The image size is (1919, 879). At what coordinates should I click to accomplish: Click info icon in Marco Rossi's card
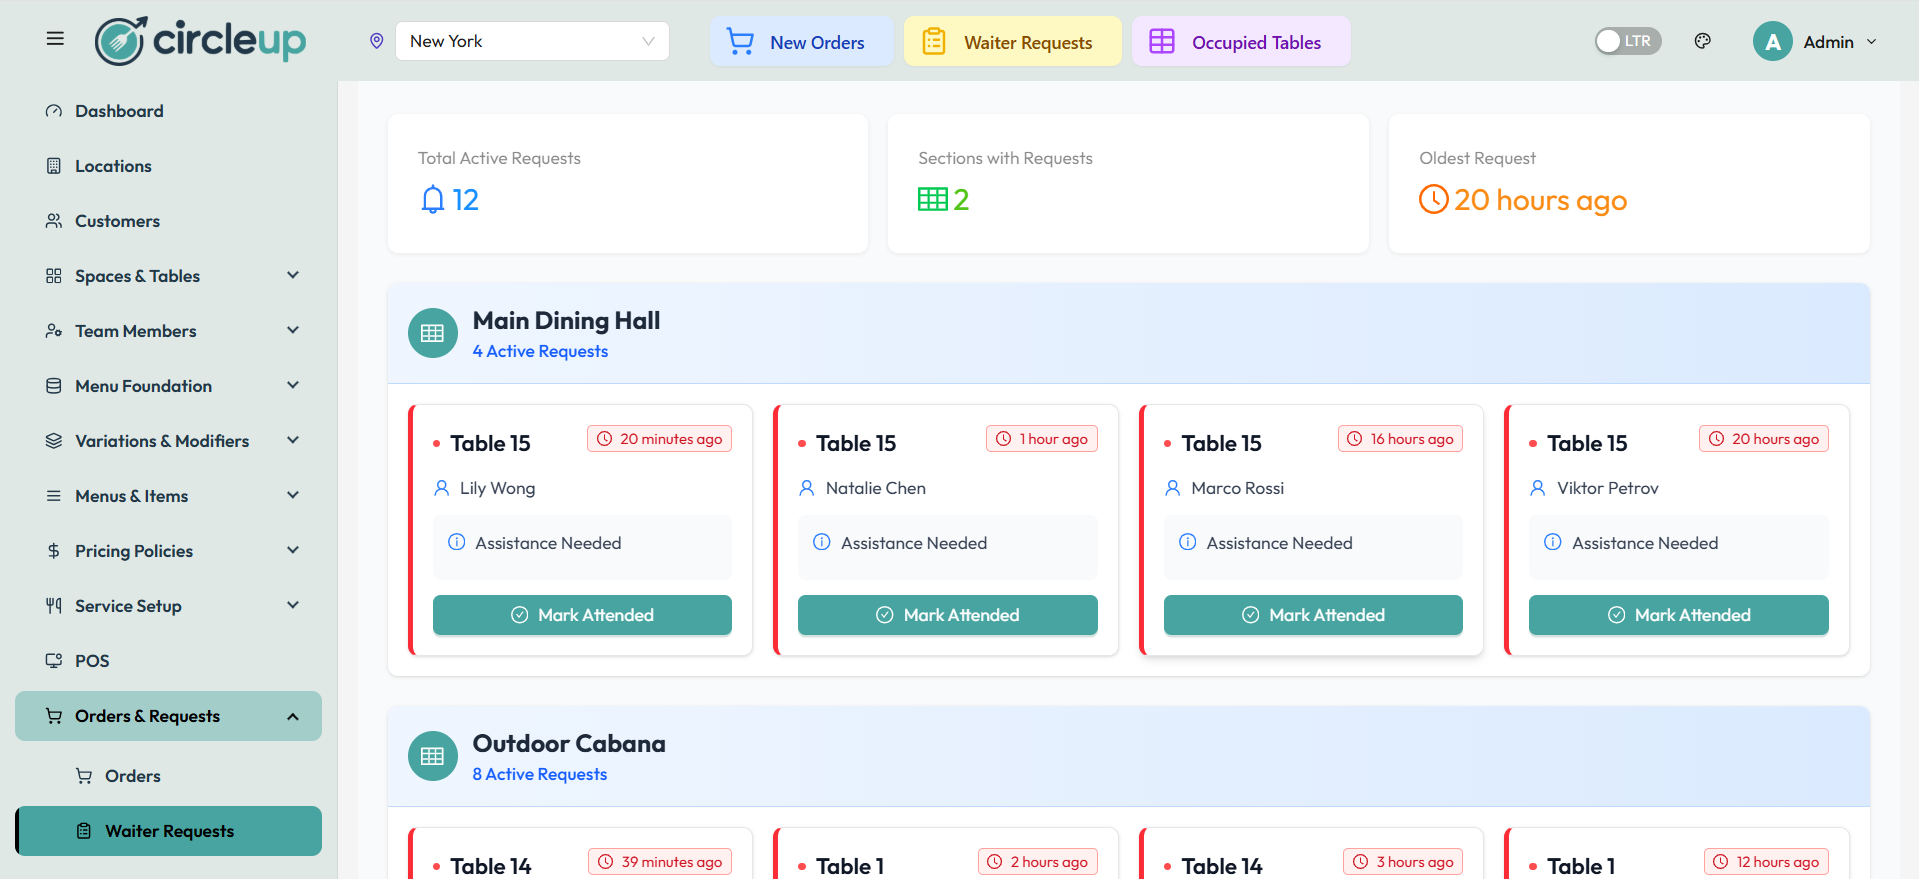[1188, 542]
